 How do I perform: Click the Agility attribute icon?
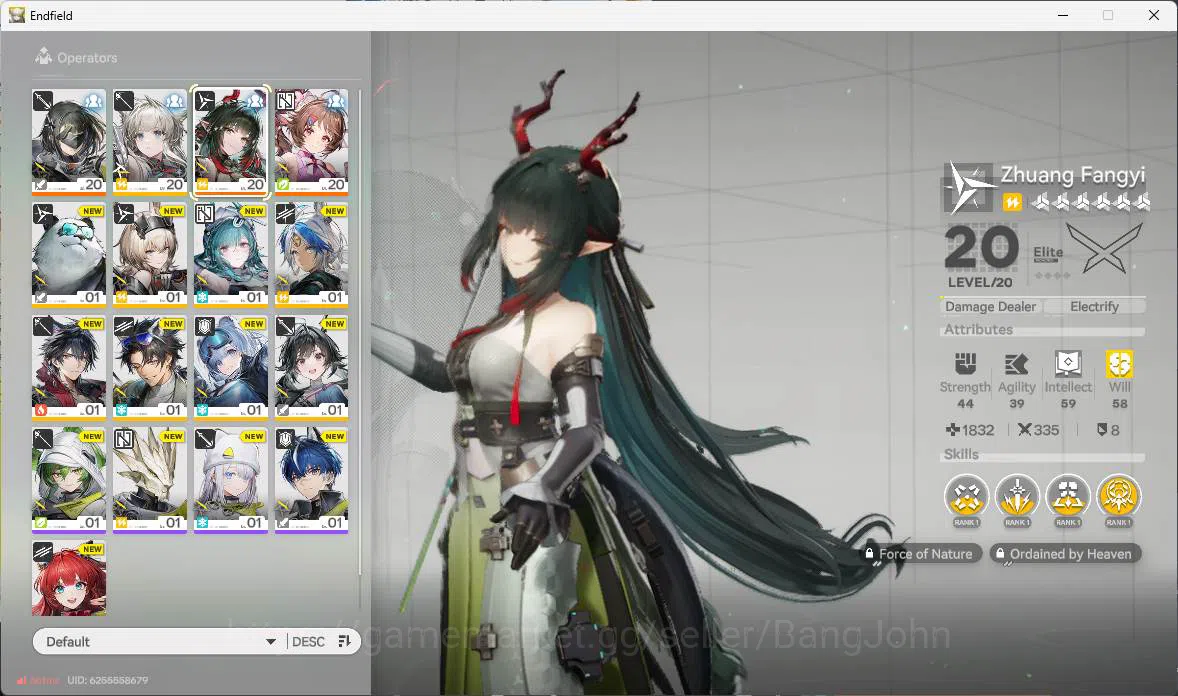click(x=1016, y=365)
